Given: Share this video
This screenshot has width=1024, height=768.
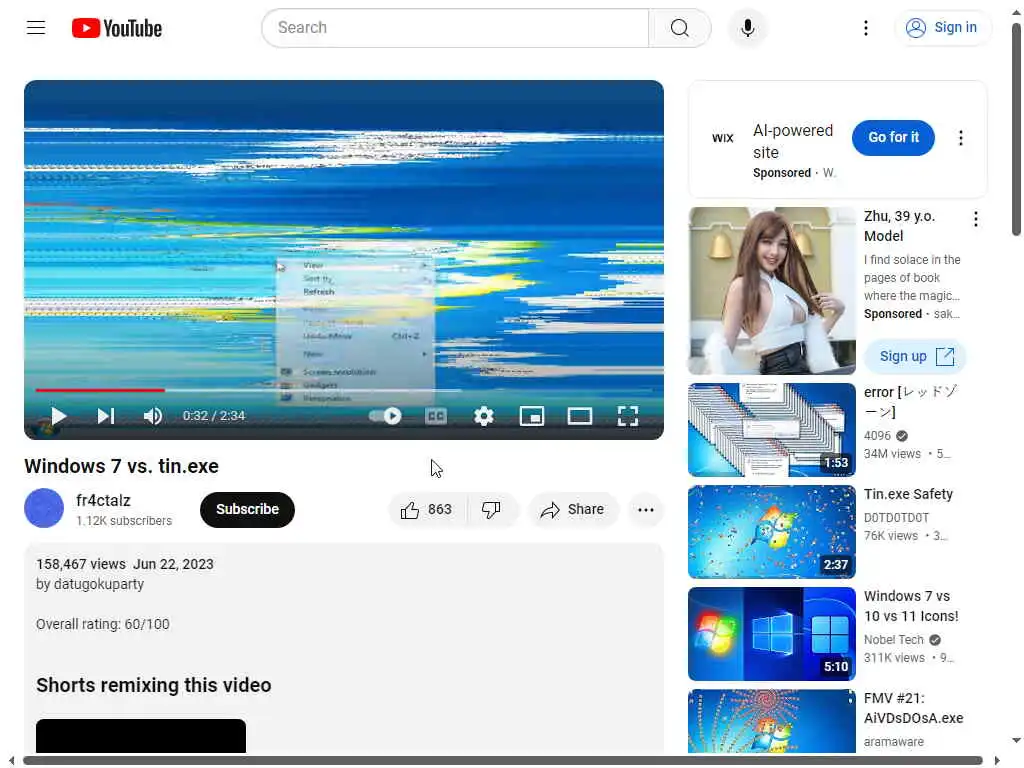Looking at the screenshot, I should pyautogui.click(x=572, y=509).
